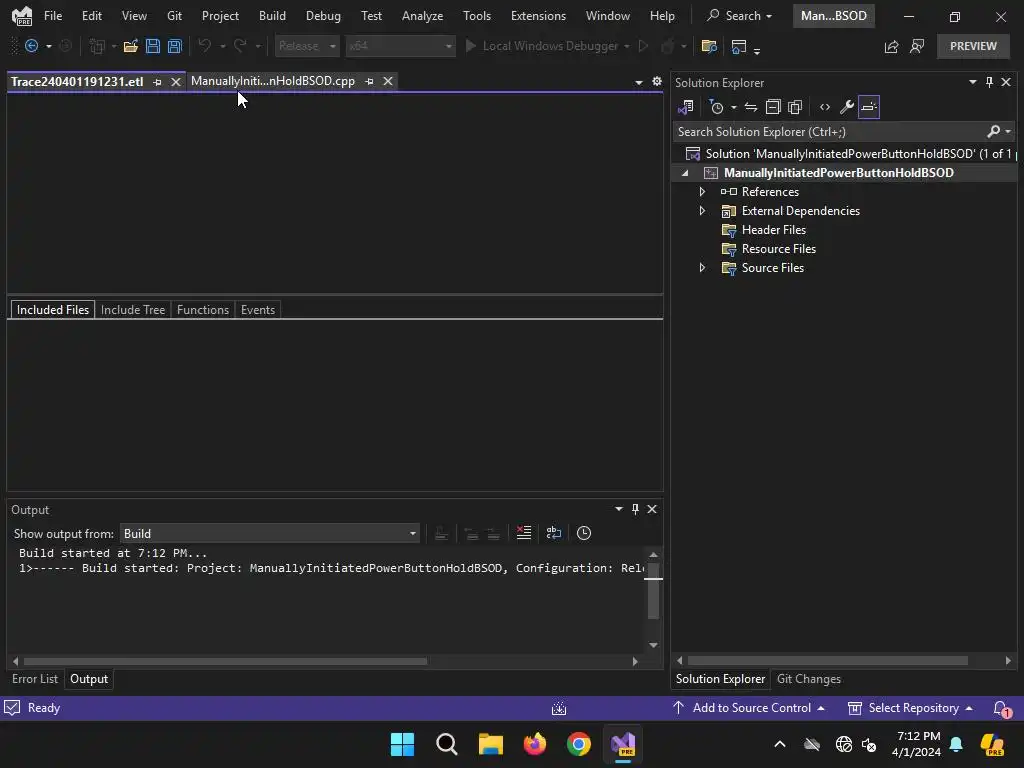The height and width of the screenshot is (768, 1024).
Task: Toggle auto hide pin on Solution Explorer
Action: click(989, 82)
